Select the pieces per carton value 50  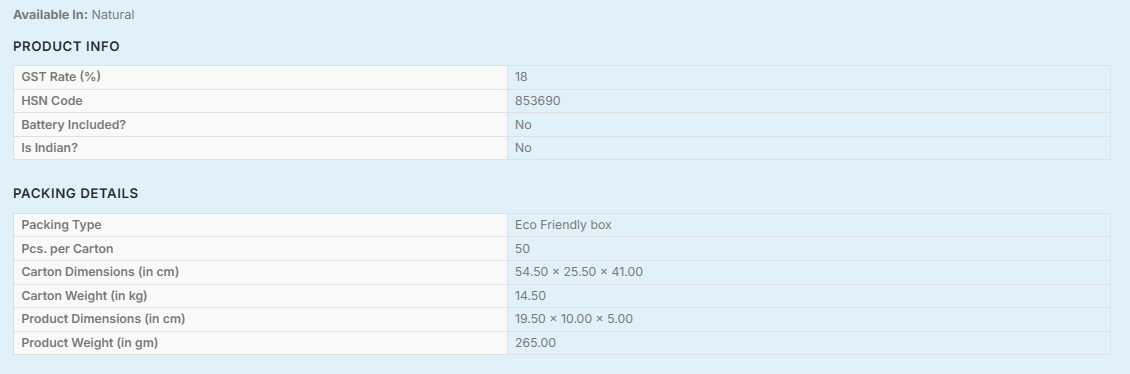click(522, 249)
